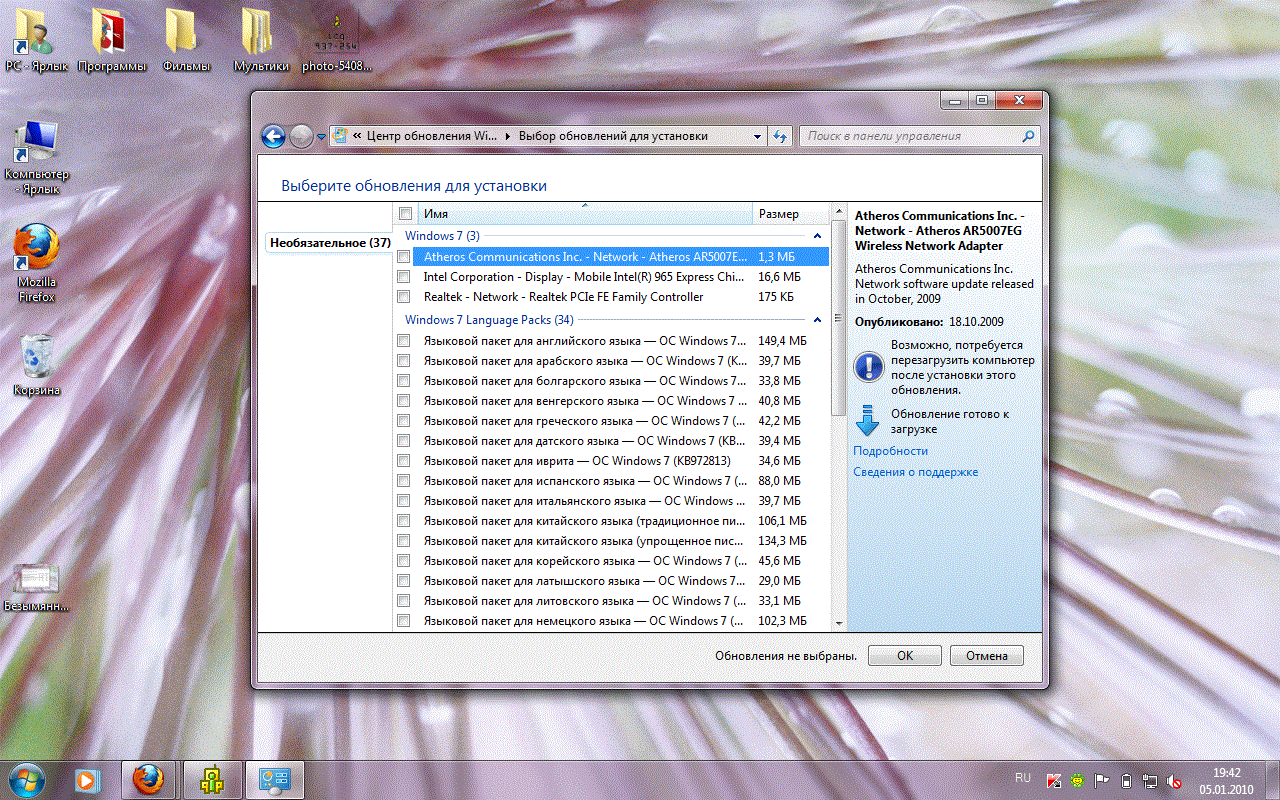This screenshot has width=1280, height=800.
Task: Click the « chevron in the address bar
Action: pyautogui.click(x=356, y=136)
